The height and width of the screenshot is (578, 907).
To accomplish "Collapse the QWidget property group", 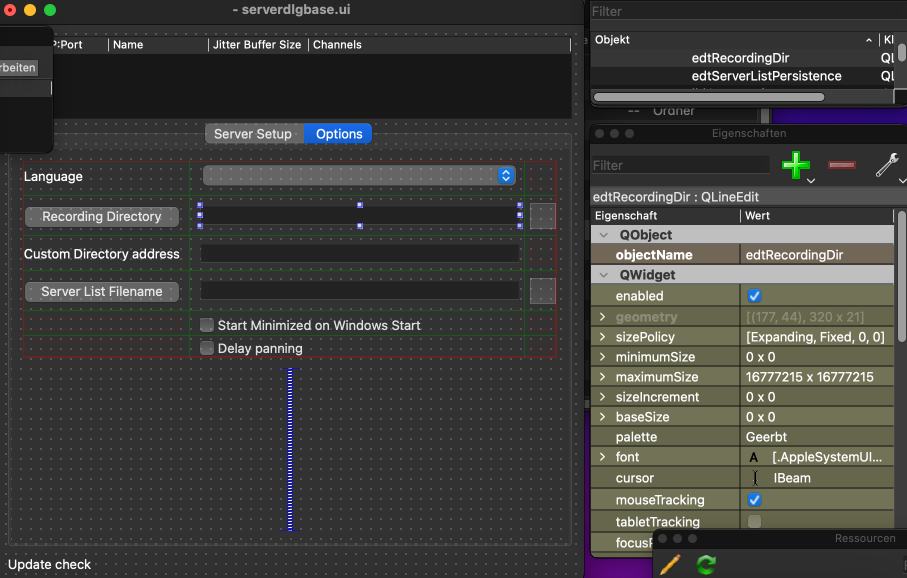I will [x=603, y=275].
